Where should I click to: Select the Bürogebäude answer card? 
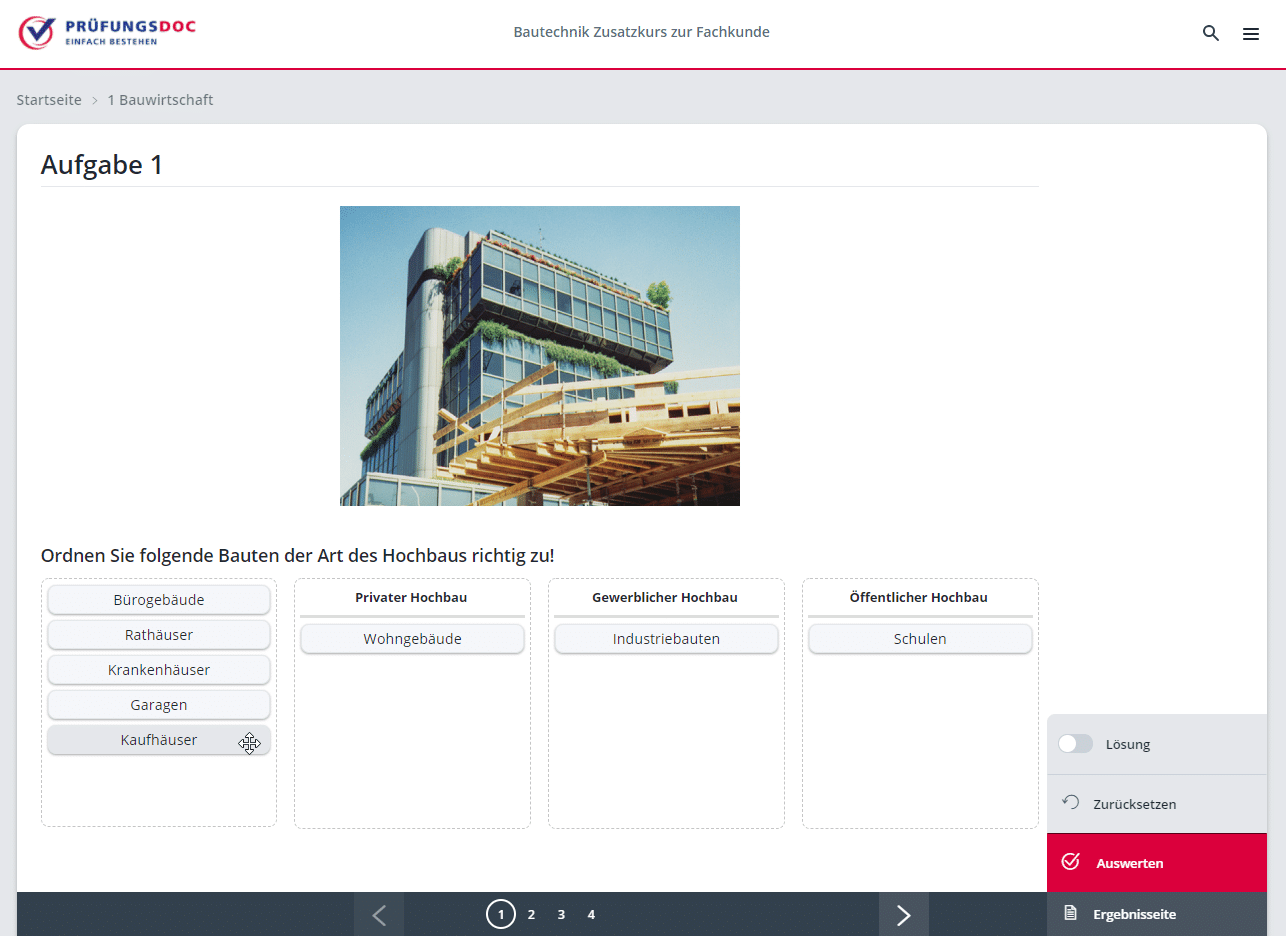(x=158, y=599)
